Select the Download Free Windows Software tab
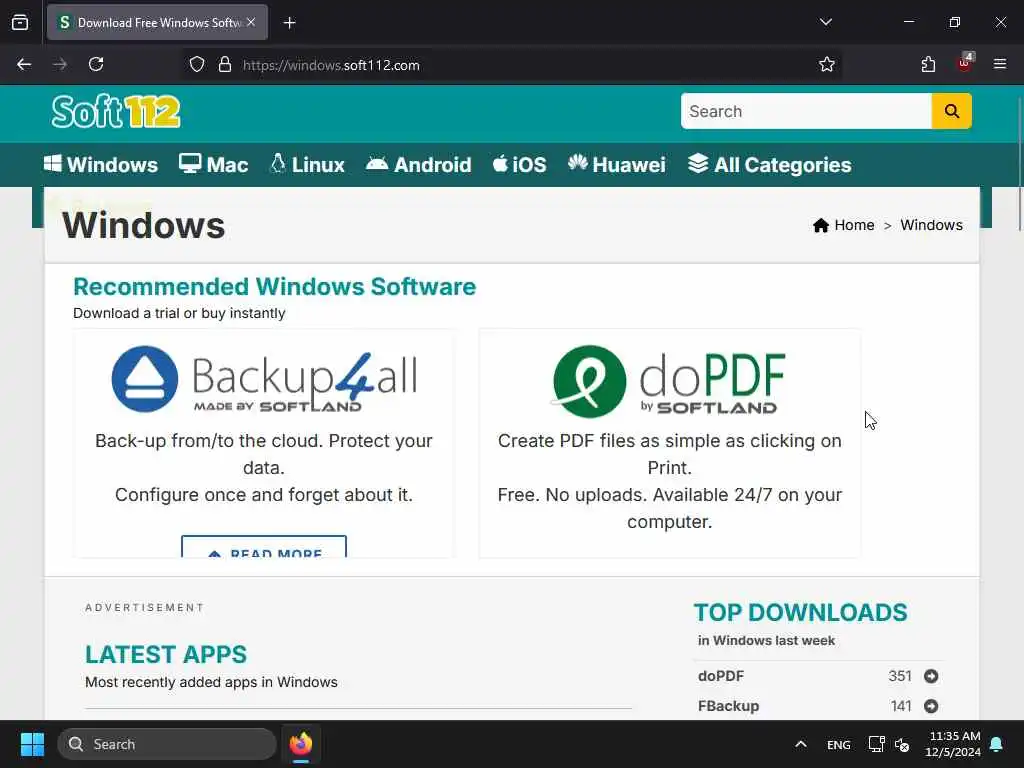This screenshot has height=768, width=1024. [x=157, y=23]
